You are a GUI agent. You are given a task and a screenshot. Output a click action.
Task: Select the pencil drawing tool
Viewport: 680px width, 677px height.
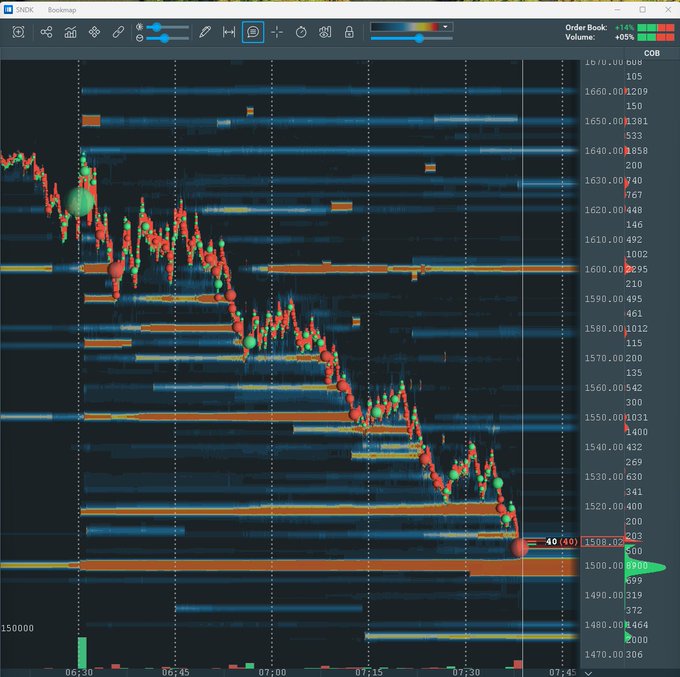pos(205,32)
